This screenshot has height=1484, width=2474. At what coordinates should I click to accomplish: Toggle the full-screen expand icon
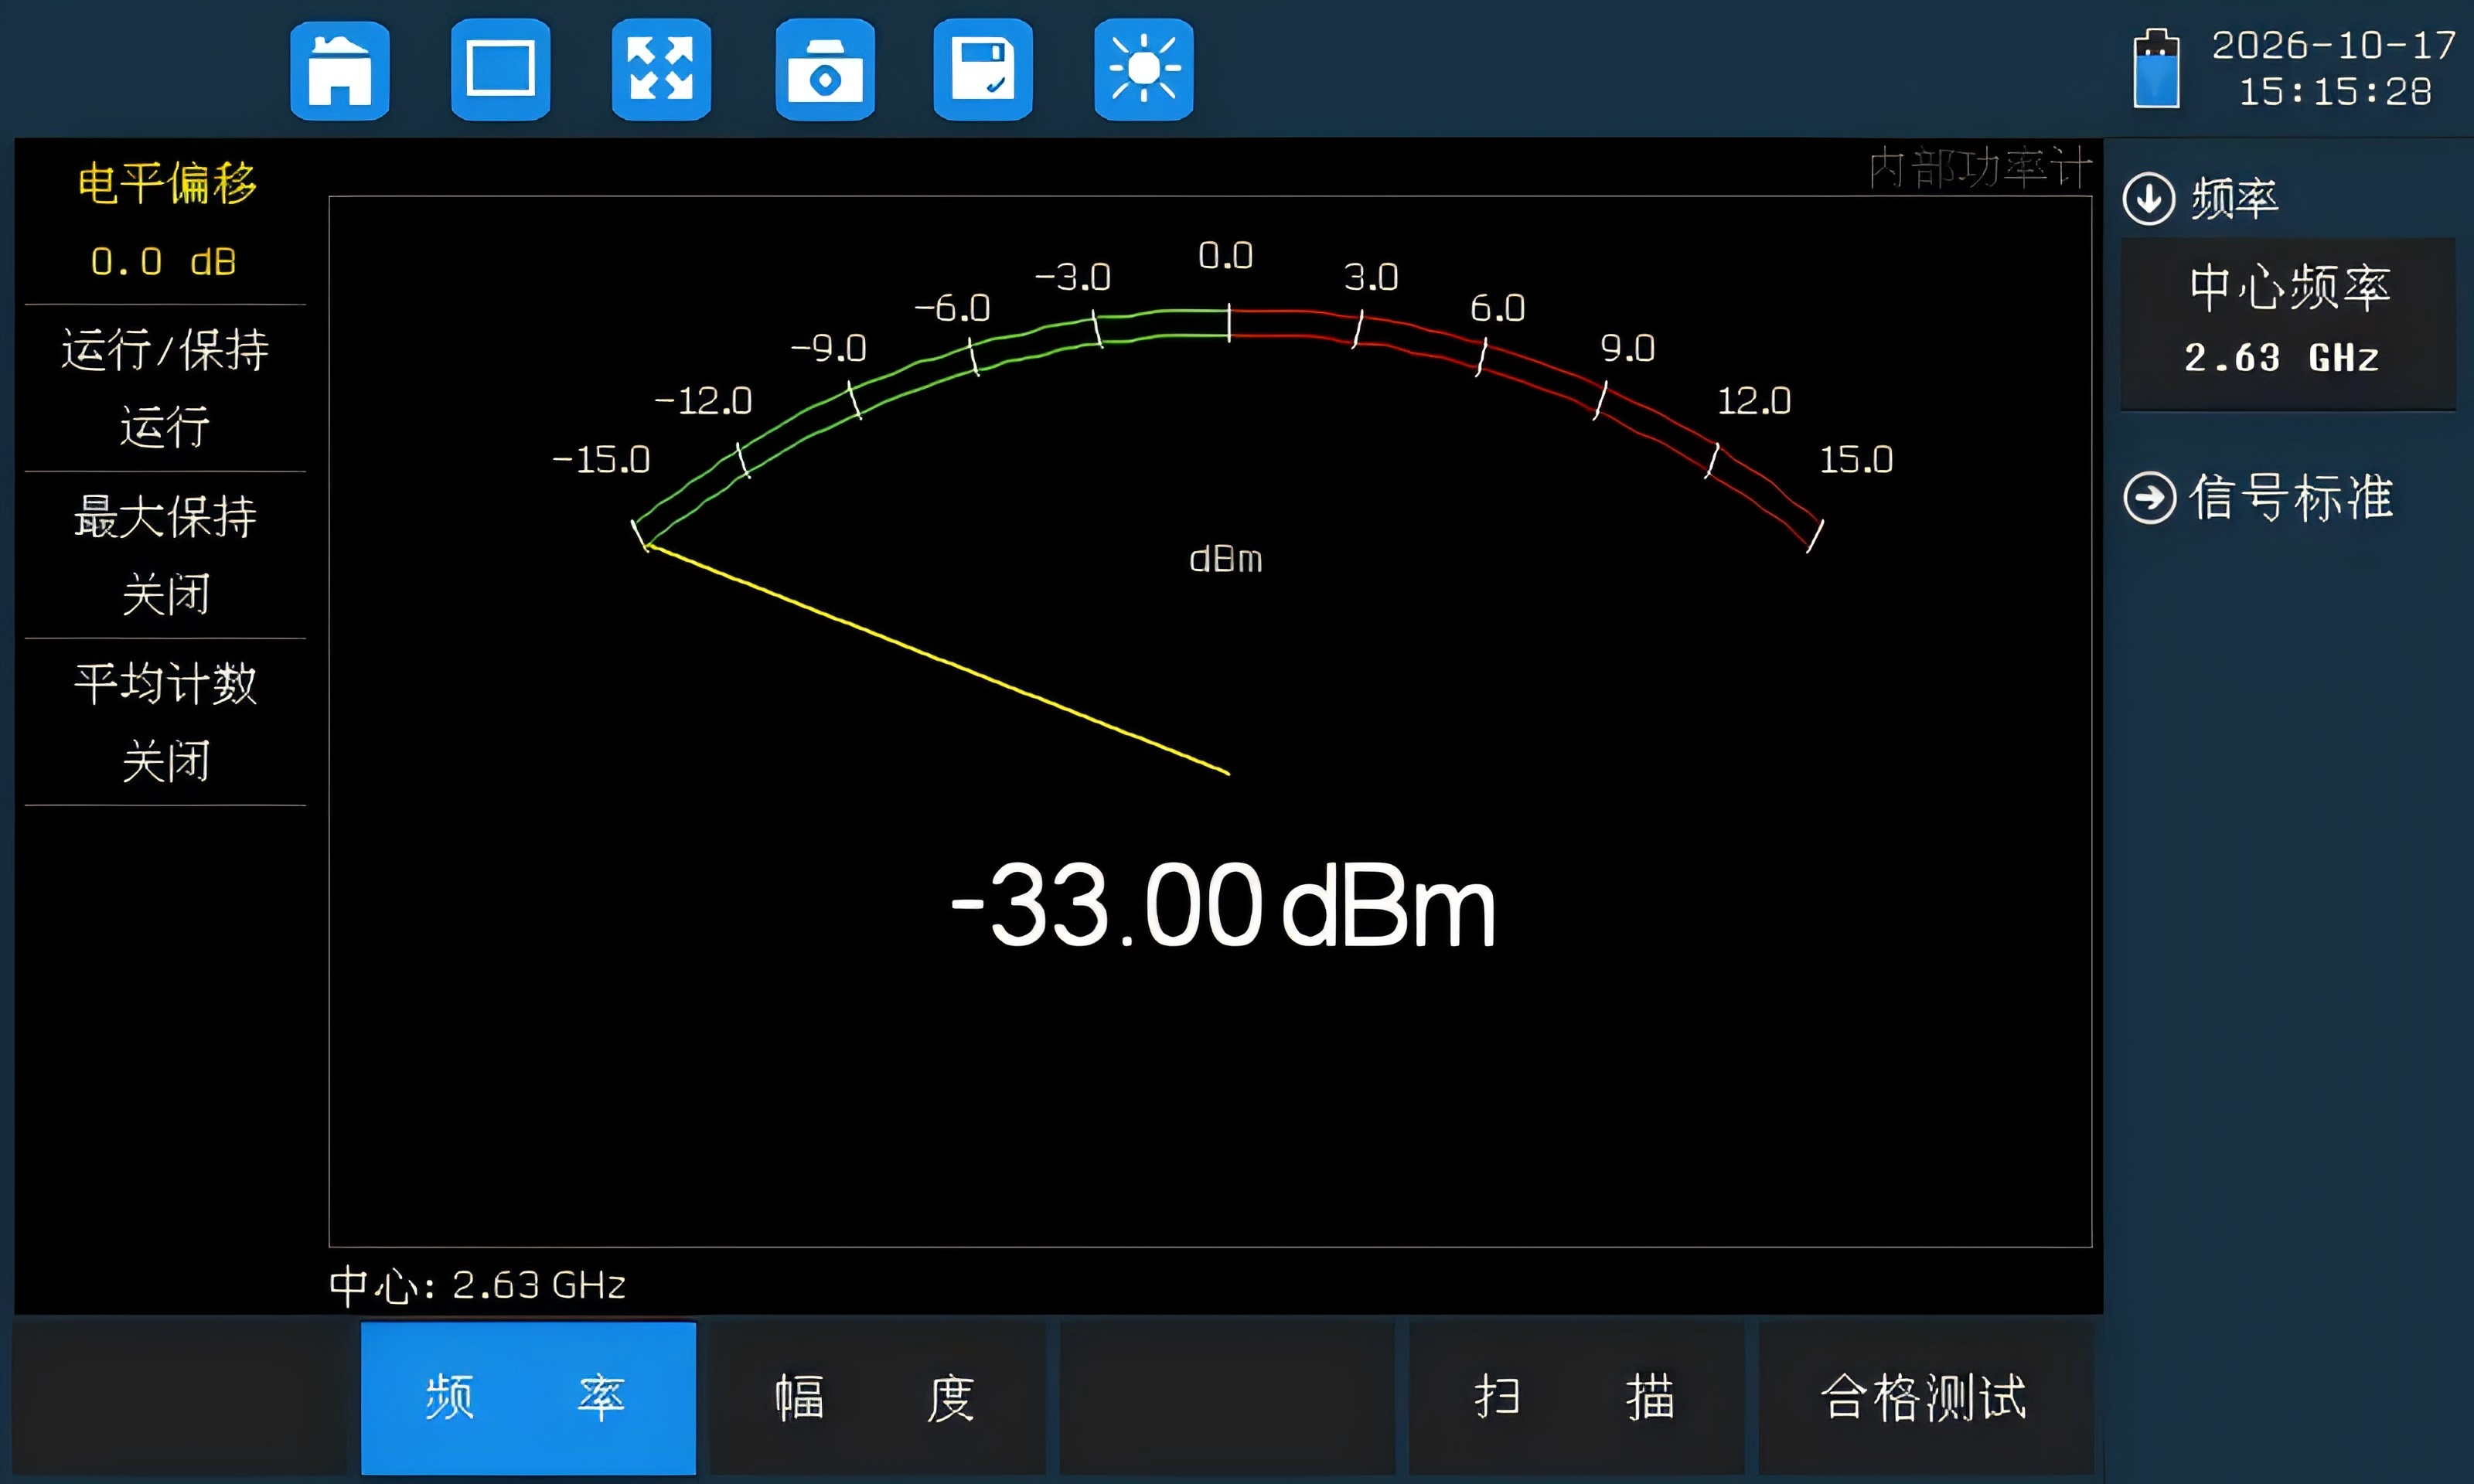[661, 70]
